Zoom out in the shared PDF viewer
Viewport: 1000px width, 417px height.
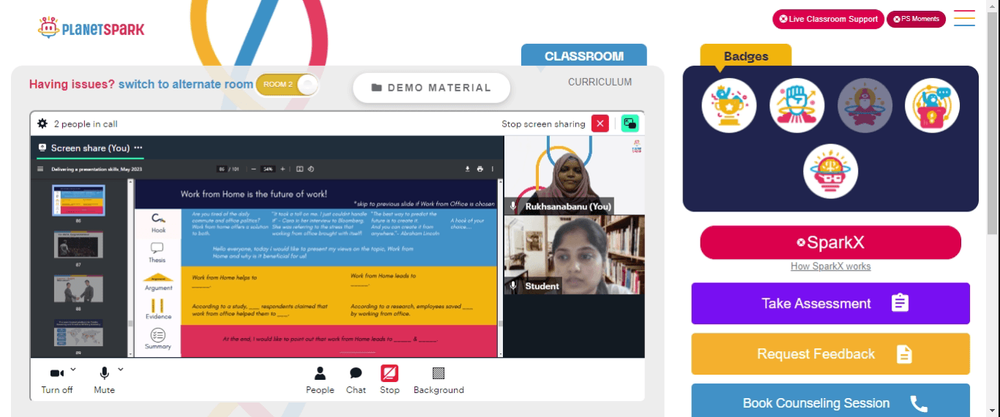point(253,169)
